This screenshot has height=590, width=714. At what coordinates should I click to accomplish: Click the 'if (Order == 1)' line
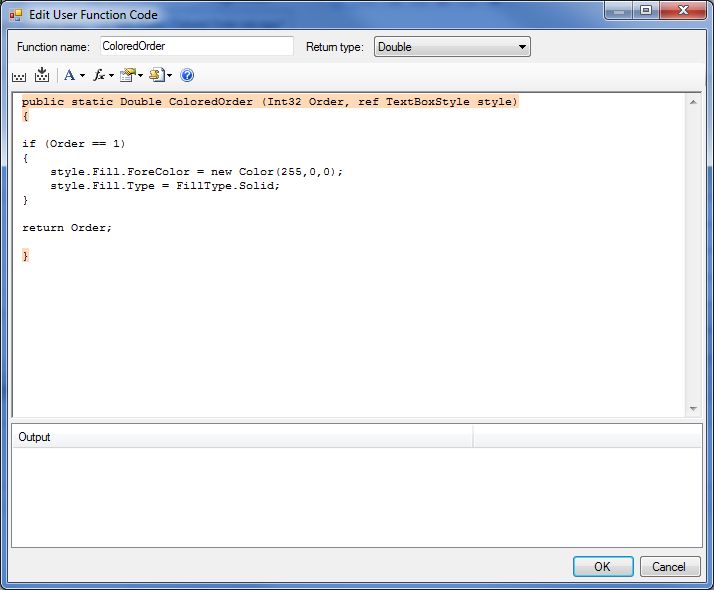click(73, 144)
